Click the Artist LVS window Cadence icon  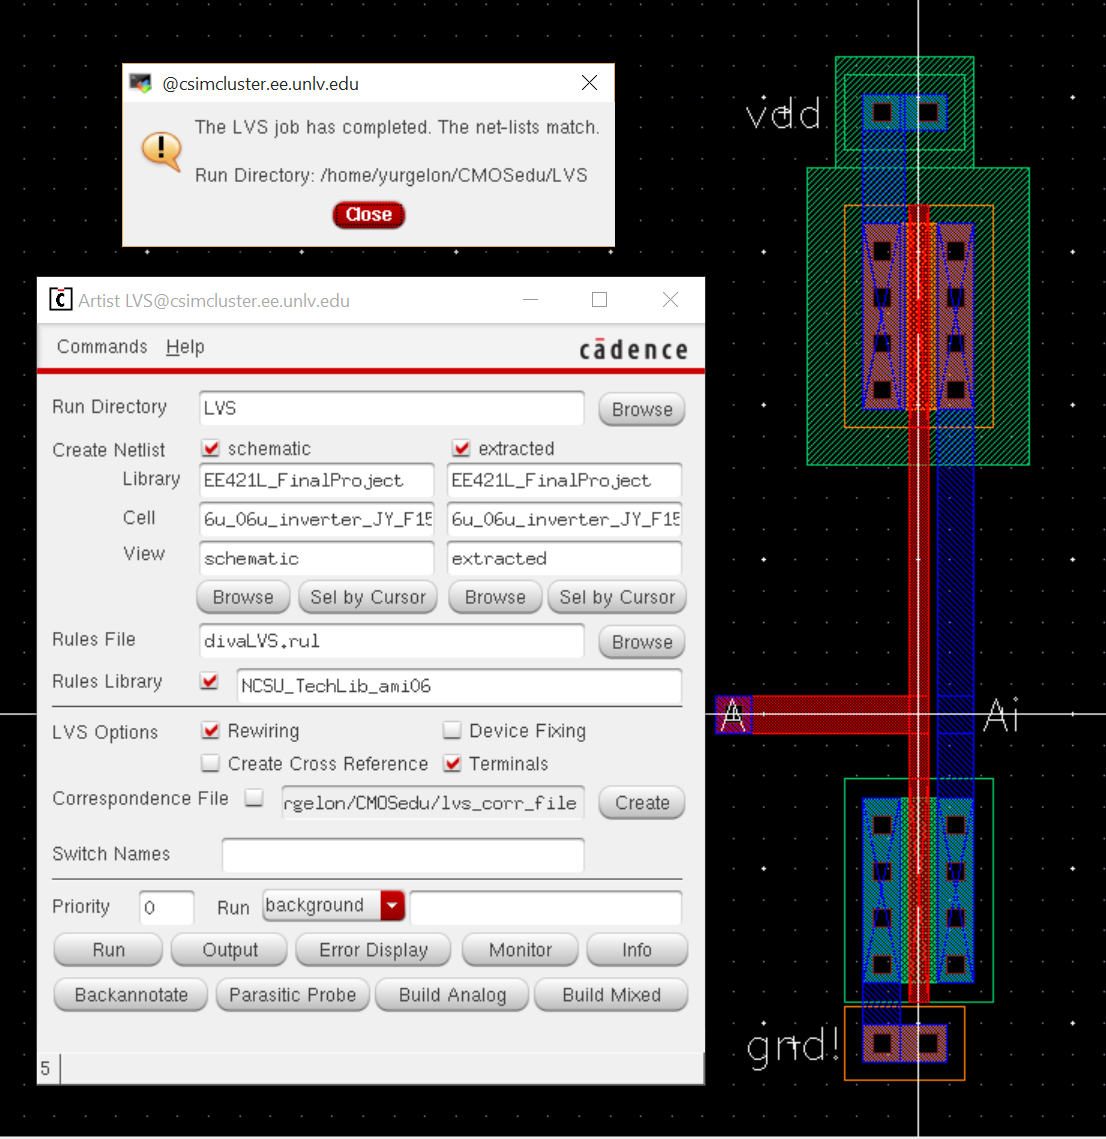click(x=60, y=299)
